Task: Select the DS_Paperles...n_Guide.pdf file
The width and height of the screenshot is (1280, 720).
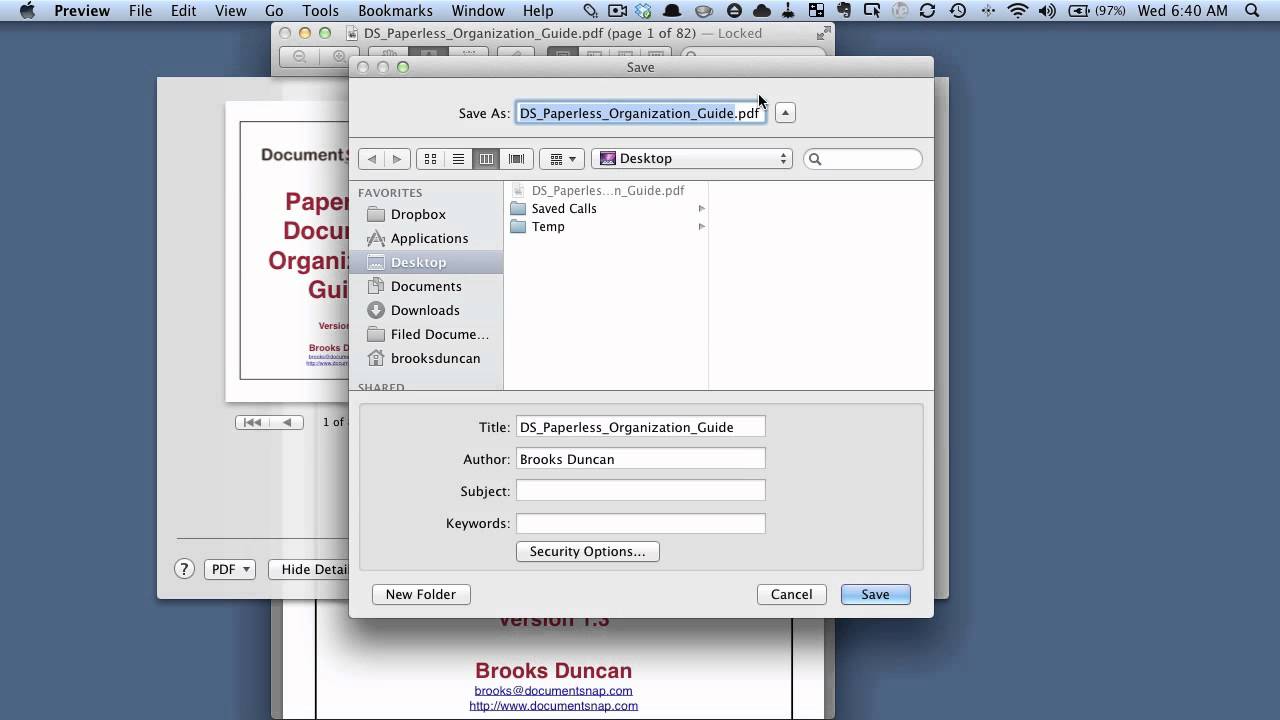Action: point(607,190)
